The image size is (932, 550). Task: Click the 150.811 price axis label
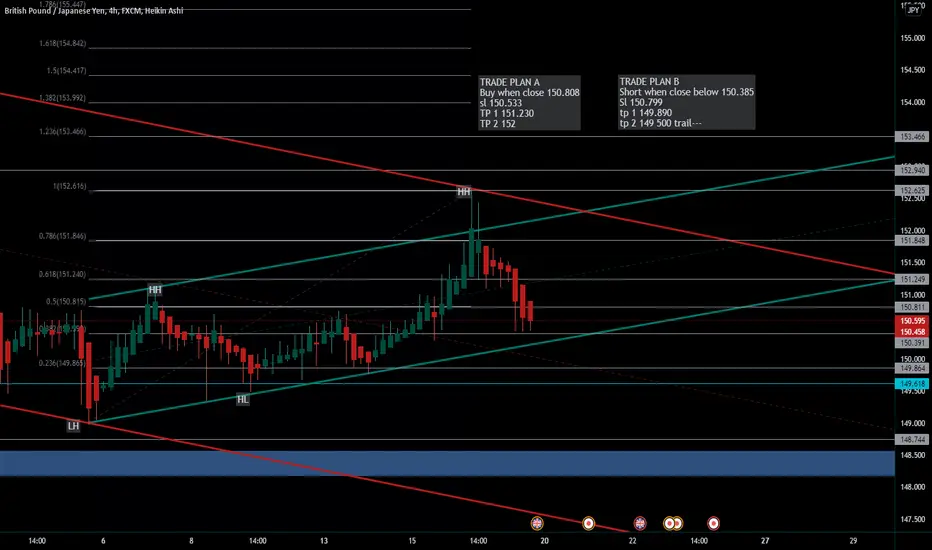click(x=912, y=307)
